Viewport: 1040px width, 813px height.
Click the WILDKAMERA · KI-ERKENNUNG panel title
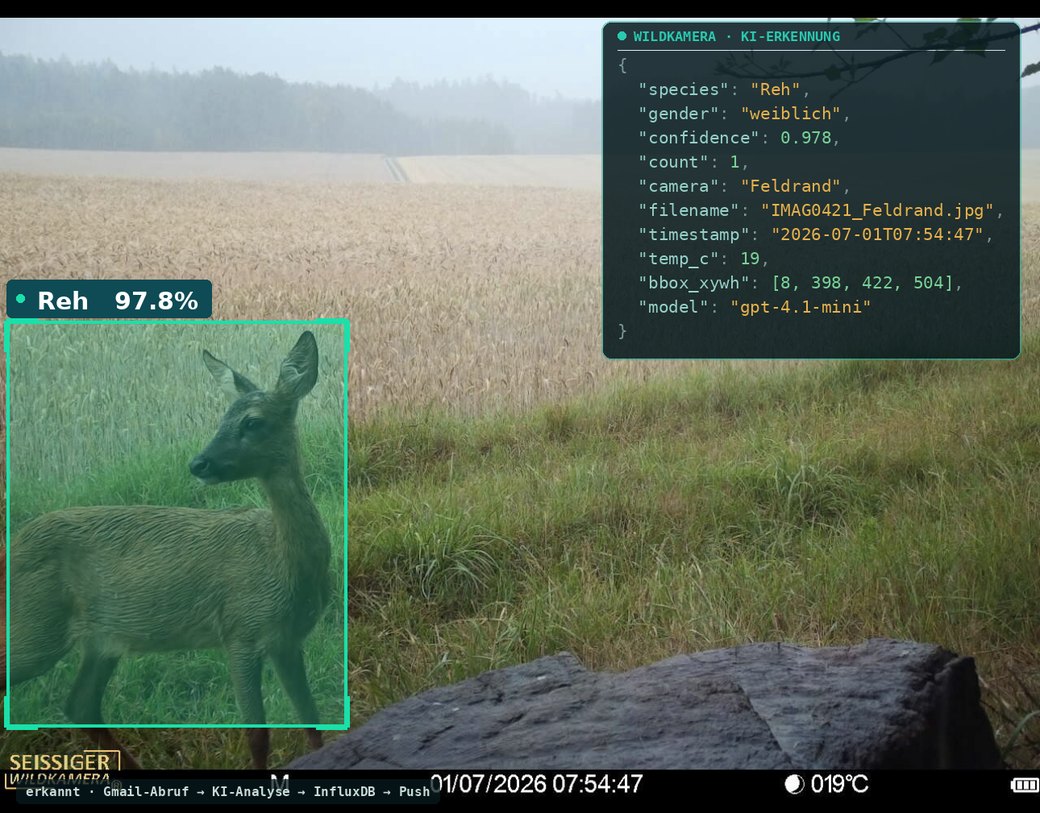(x=736, y=36)
